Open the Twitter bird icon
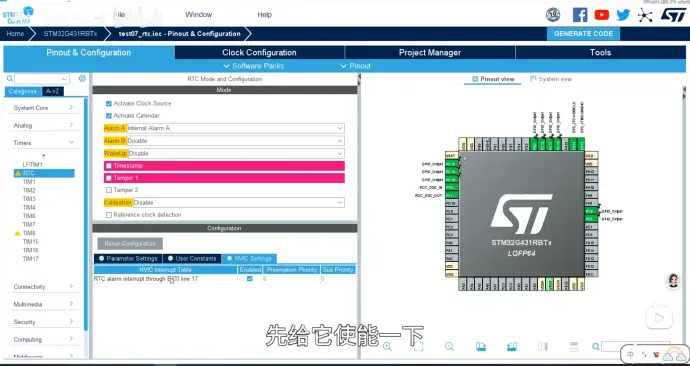Screen dimensions: 690x366 (623, 15)
